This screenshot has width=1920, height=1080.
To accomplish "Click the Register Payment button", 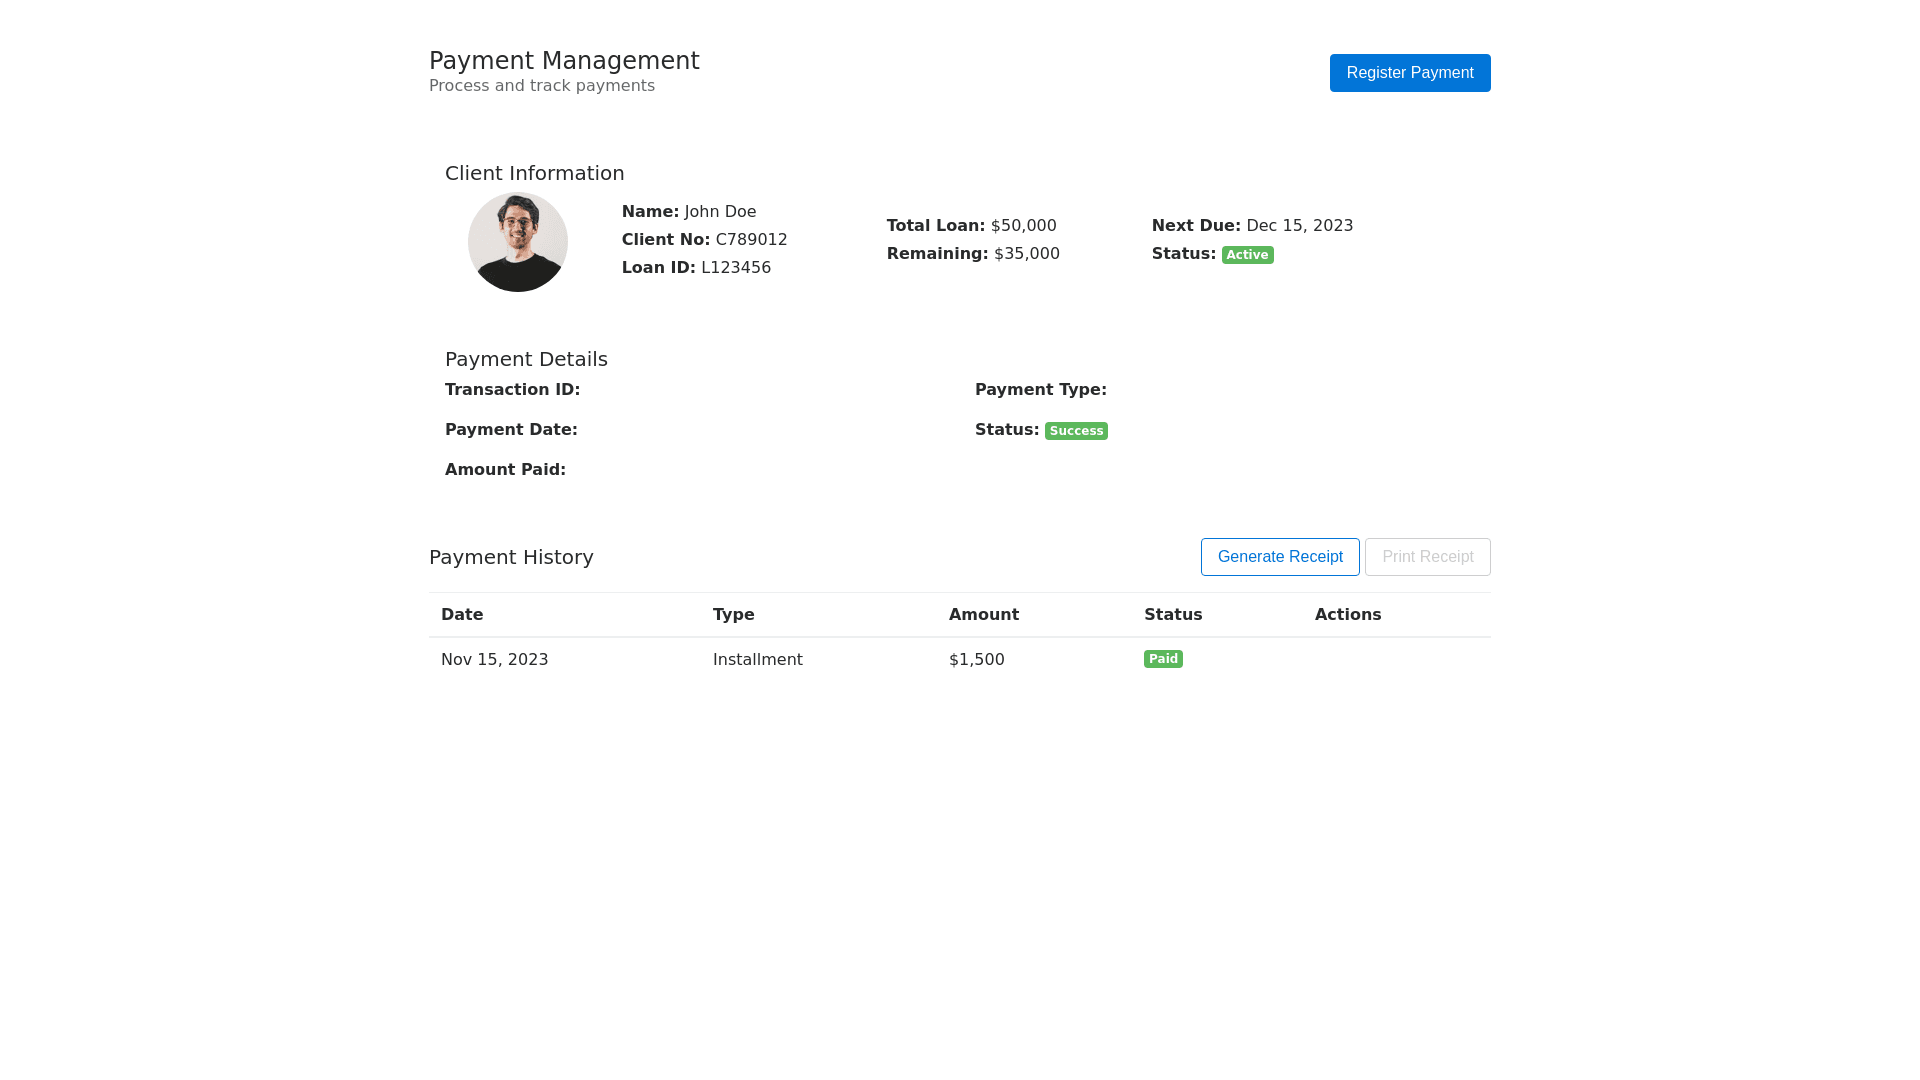I will click(1409, 73).
